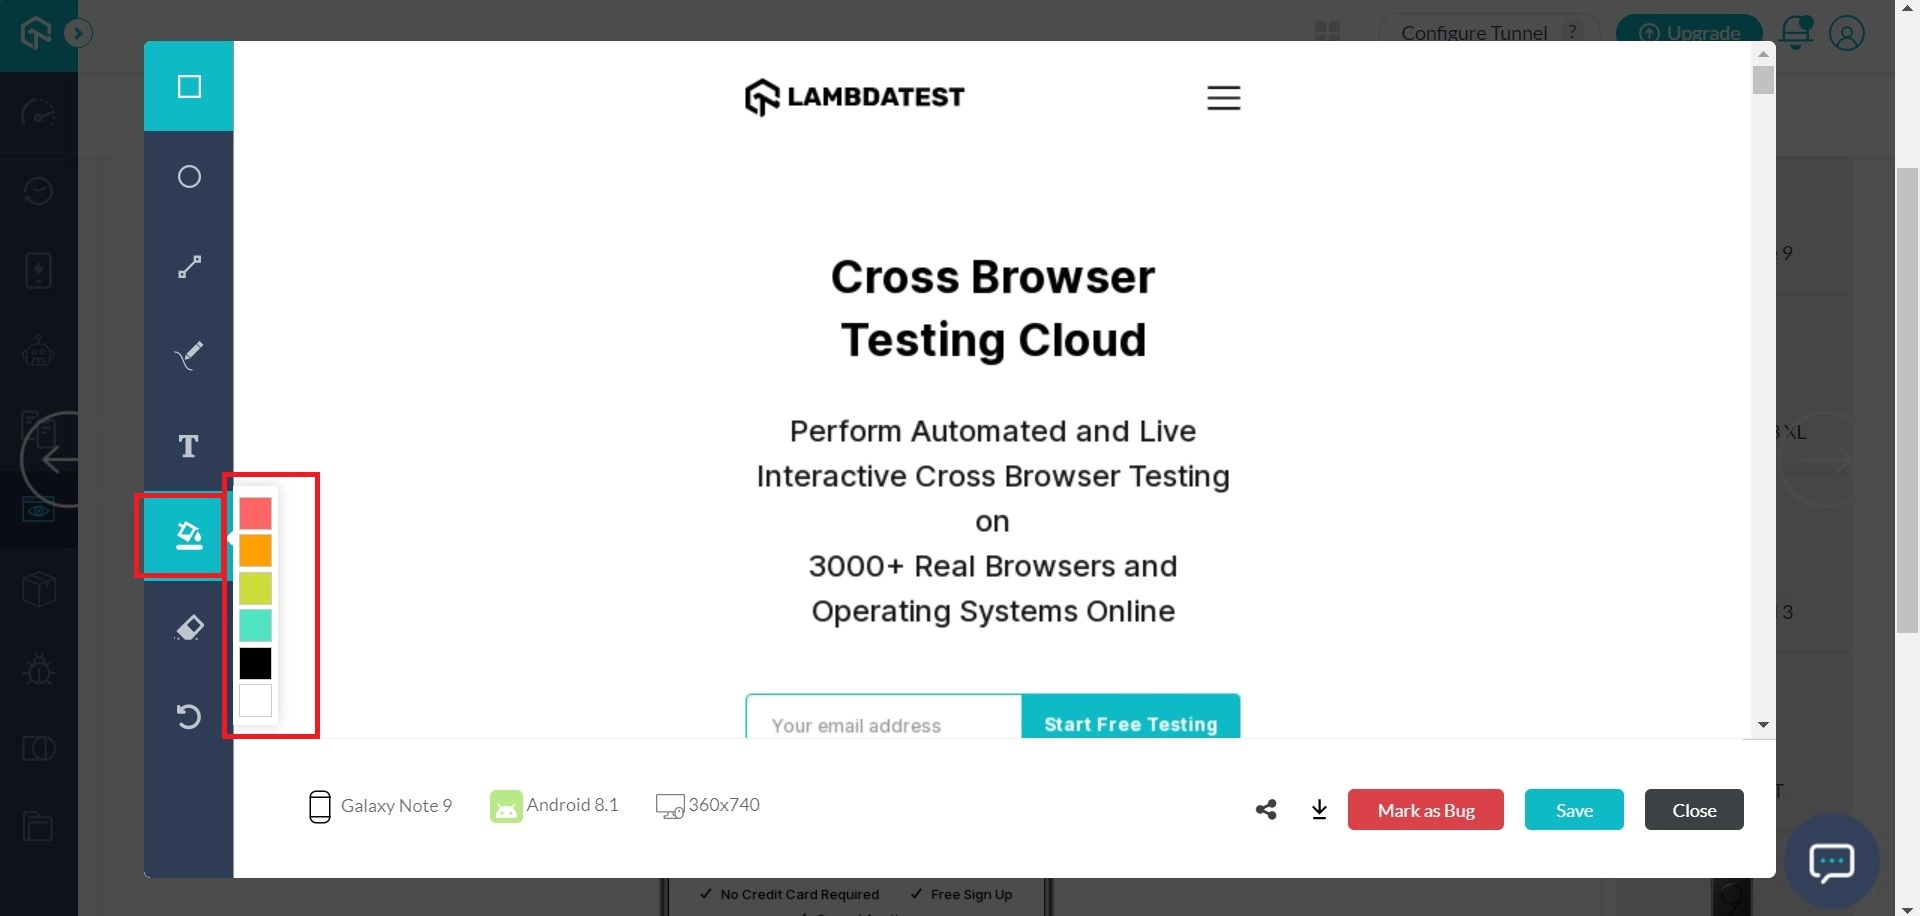Image resolution: width=1920 pixels, height=916 pixels.
Task: Share the screenshot via share icon
Action: [1266, 810]
